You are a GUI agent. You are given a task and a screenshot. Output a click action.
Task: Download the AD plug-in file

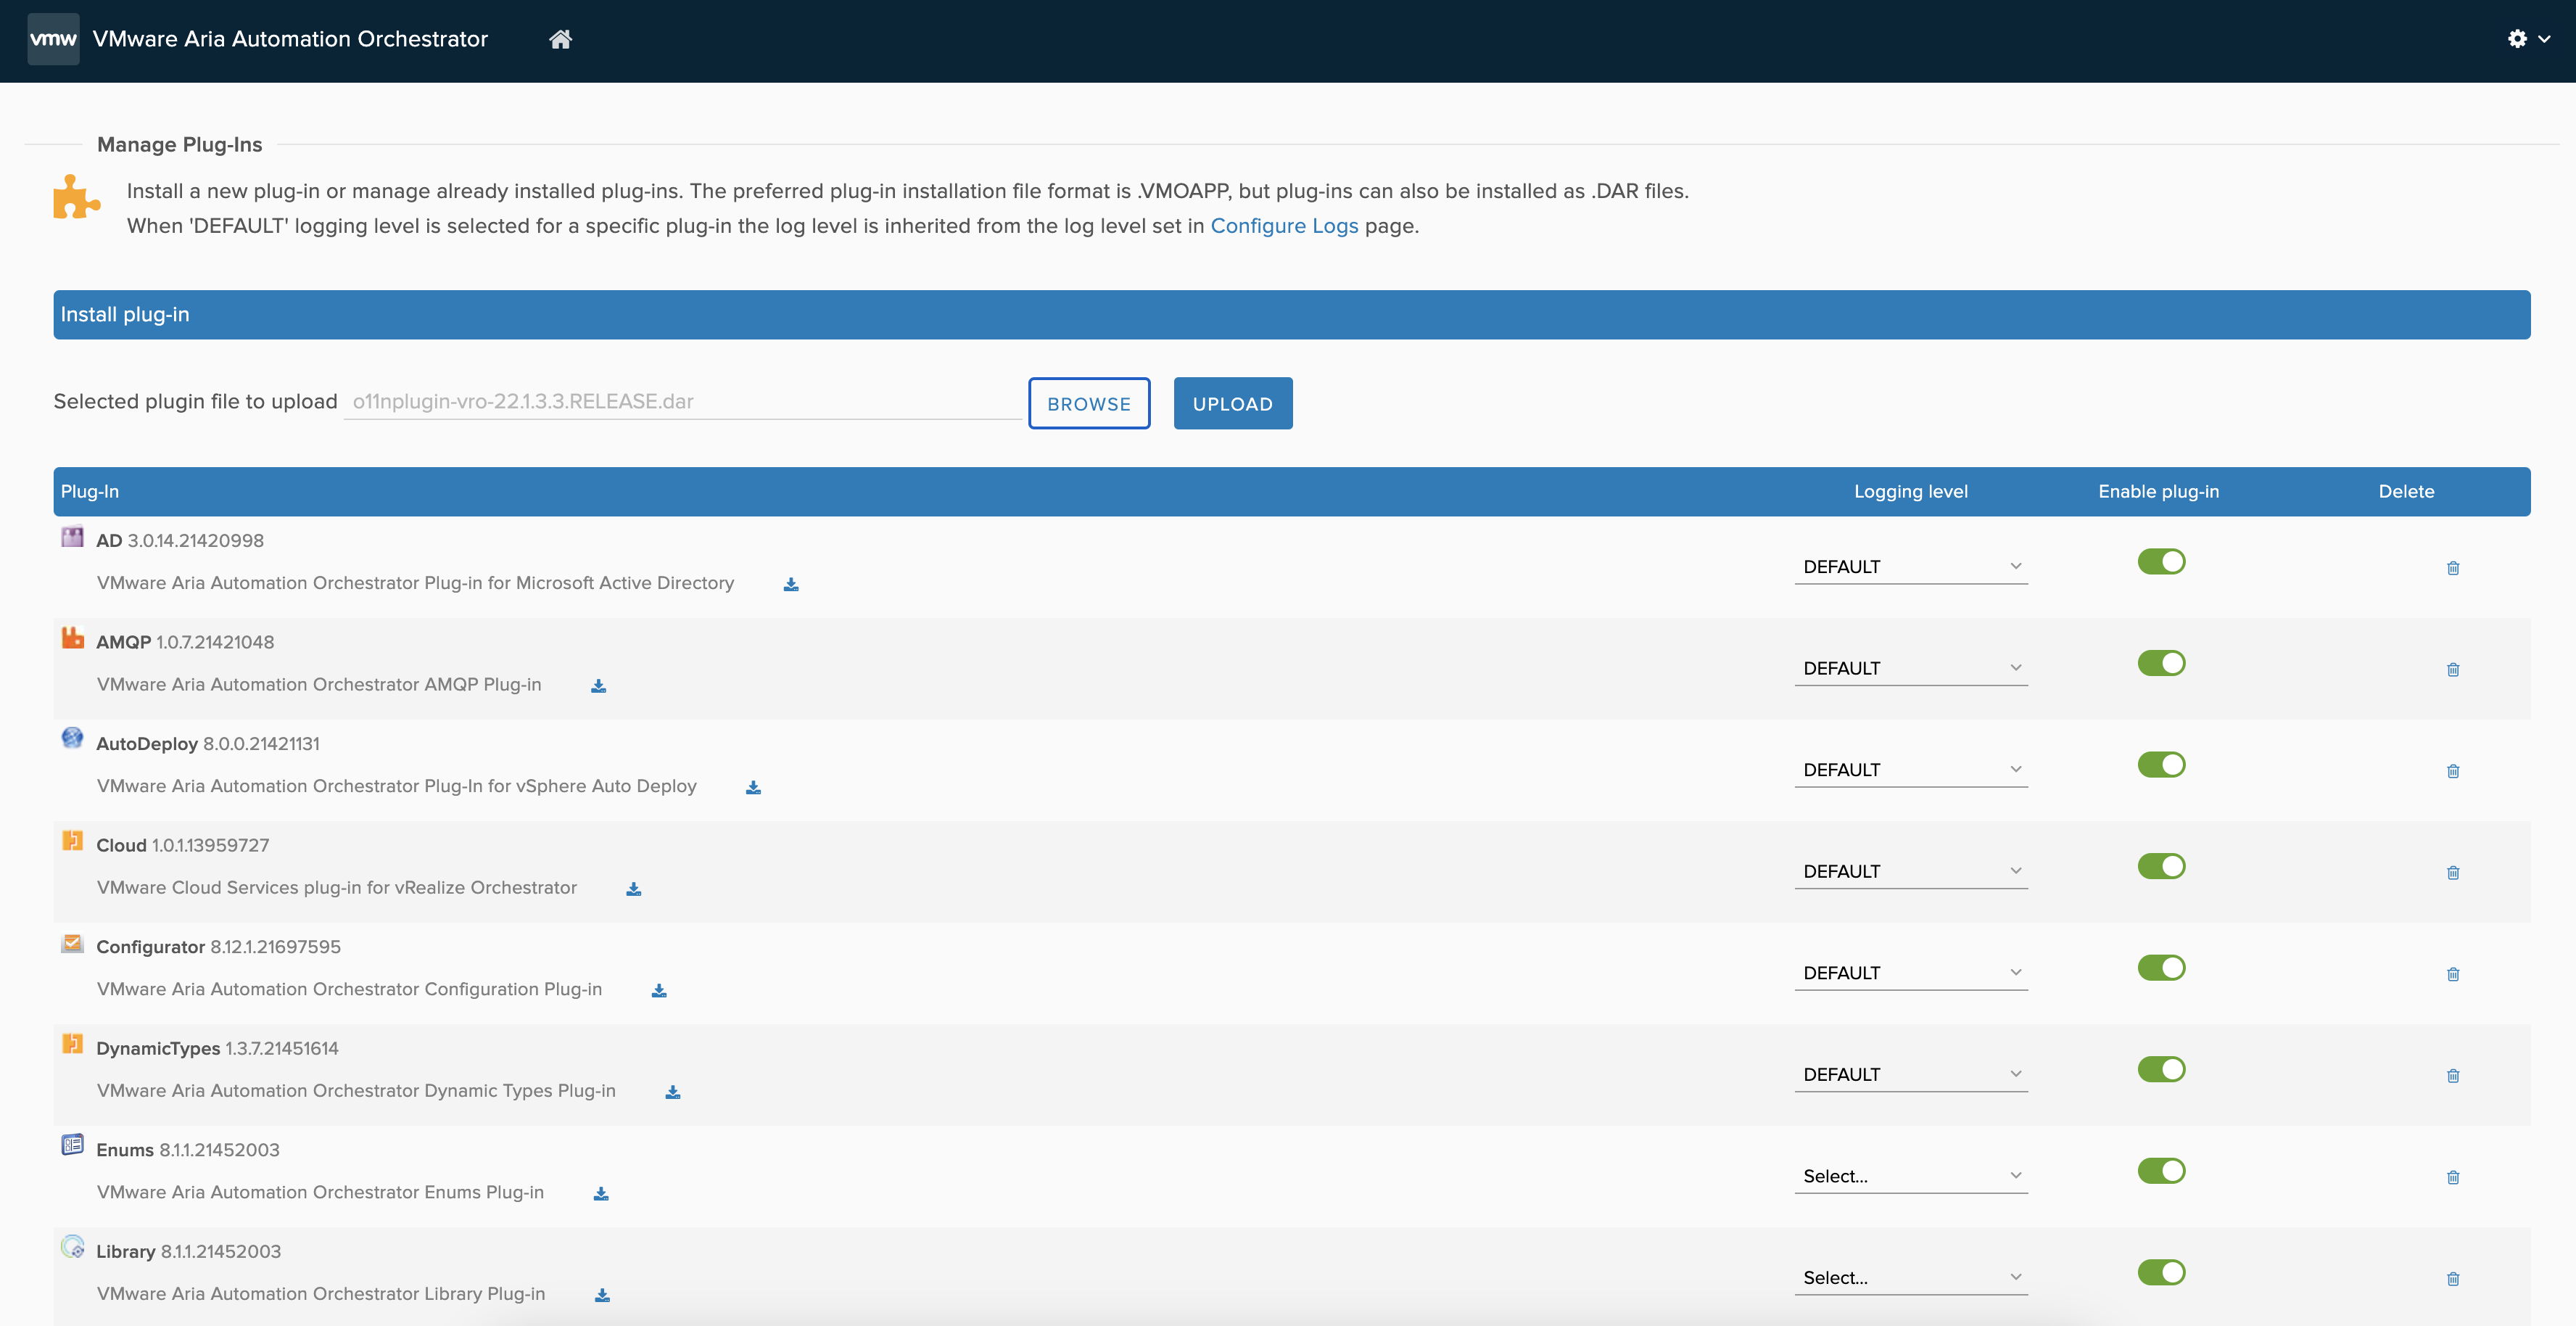click(x=791, y=584)
